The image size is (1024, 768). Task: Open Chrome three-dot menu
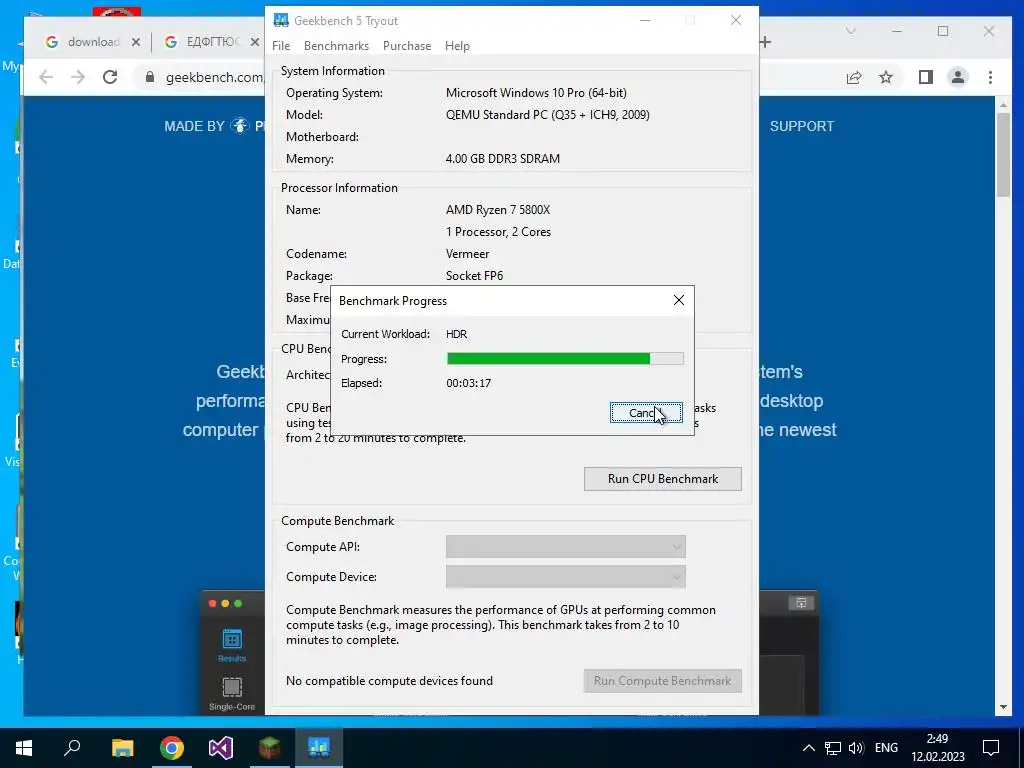tap(991, 77)
